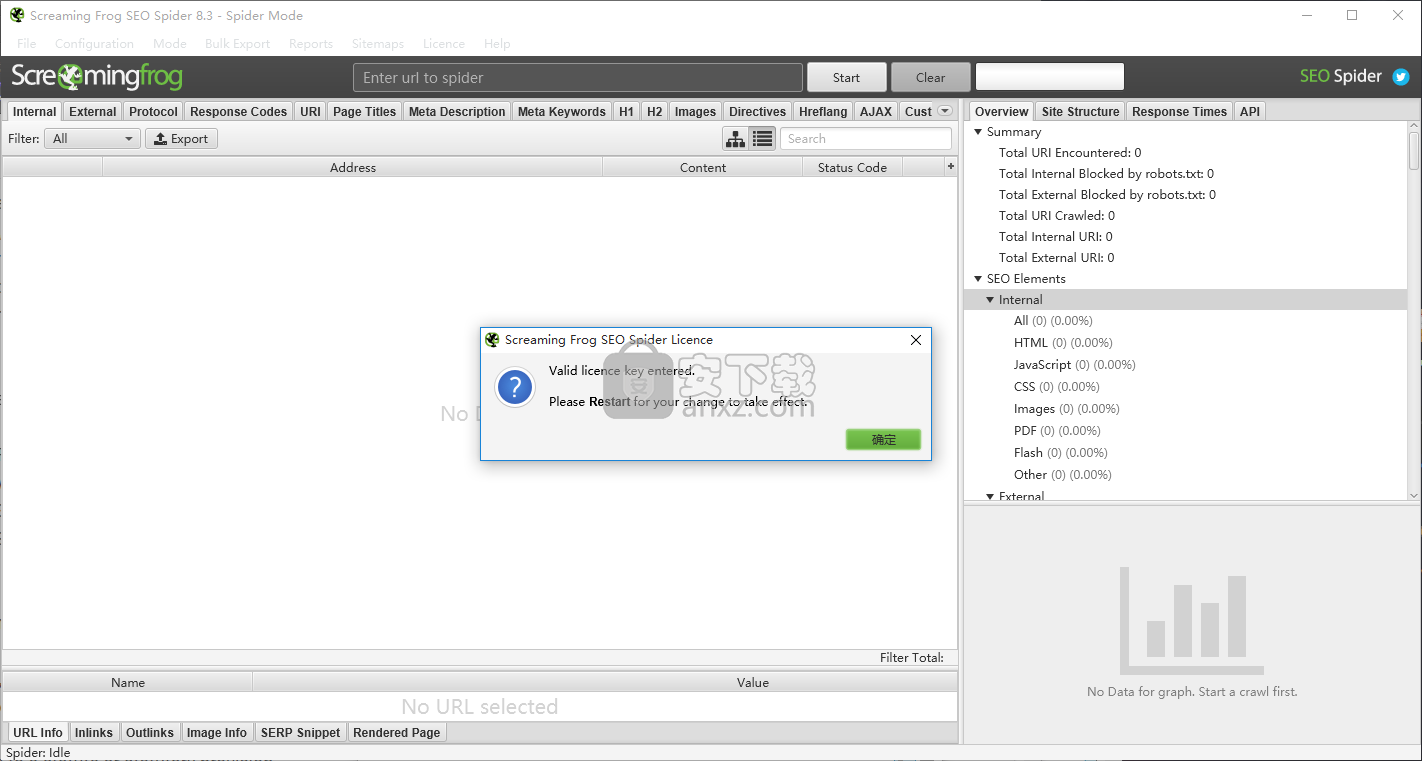Click the Twitter bird icon
The image size is (1422, 761).
click(1400, 77)
